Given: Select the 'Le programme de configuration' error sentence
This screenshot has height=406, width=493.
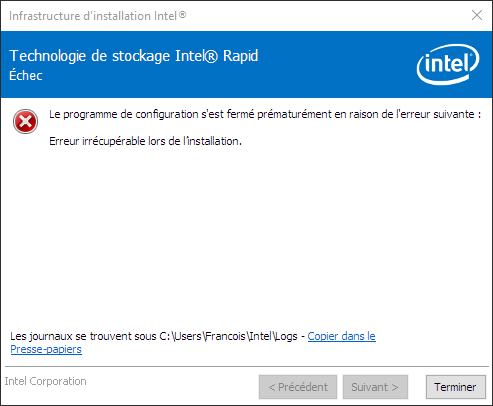Looking at the screenshot, I should click(265, 114).
